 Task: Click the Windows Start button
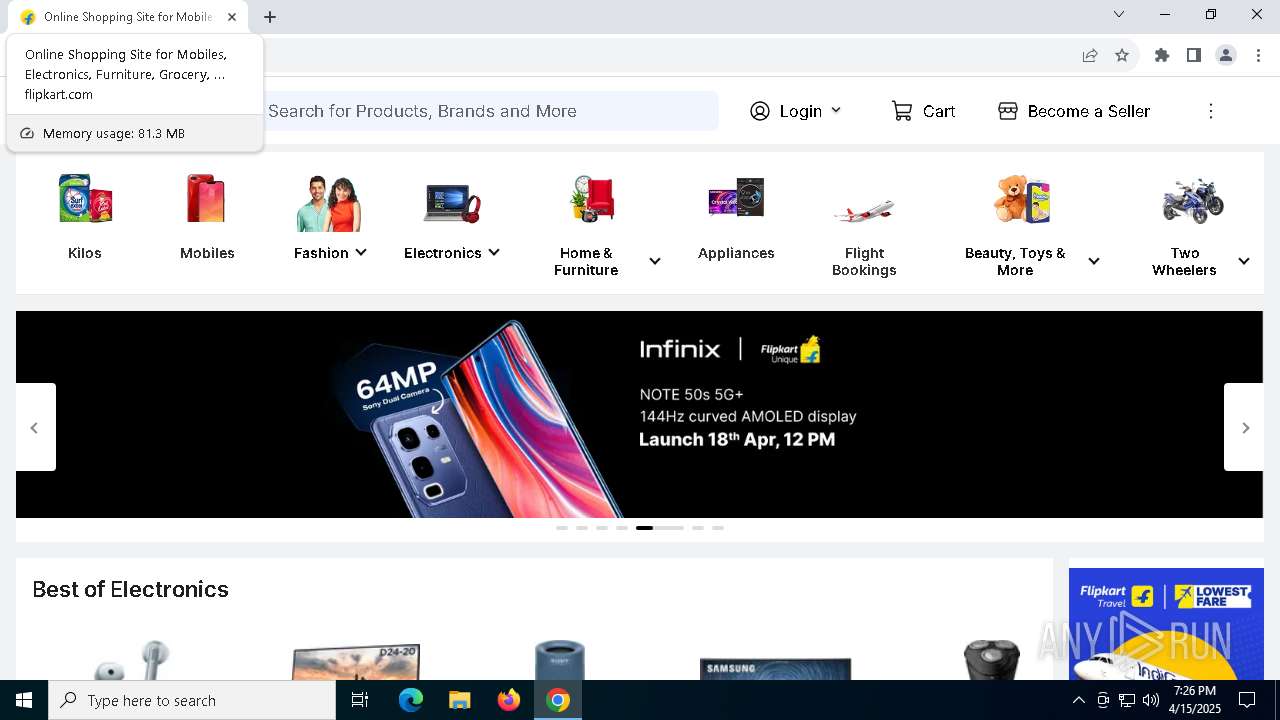click(24, 700)
